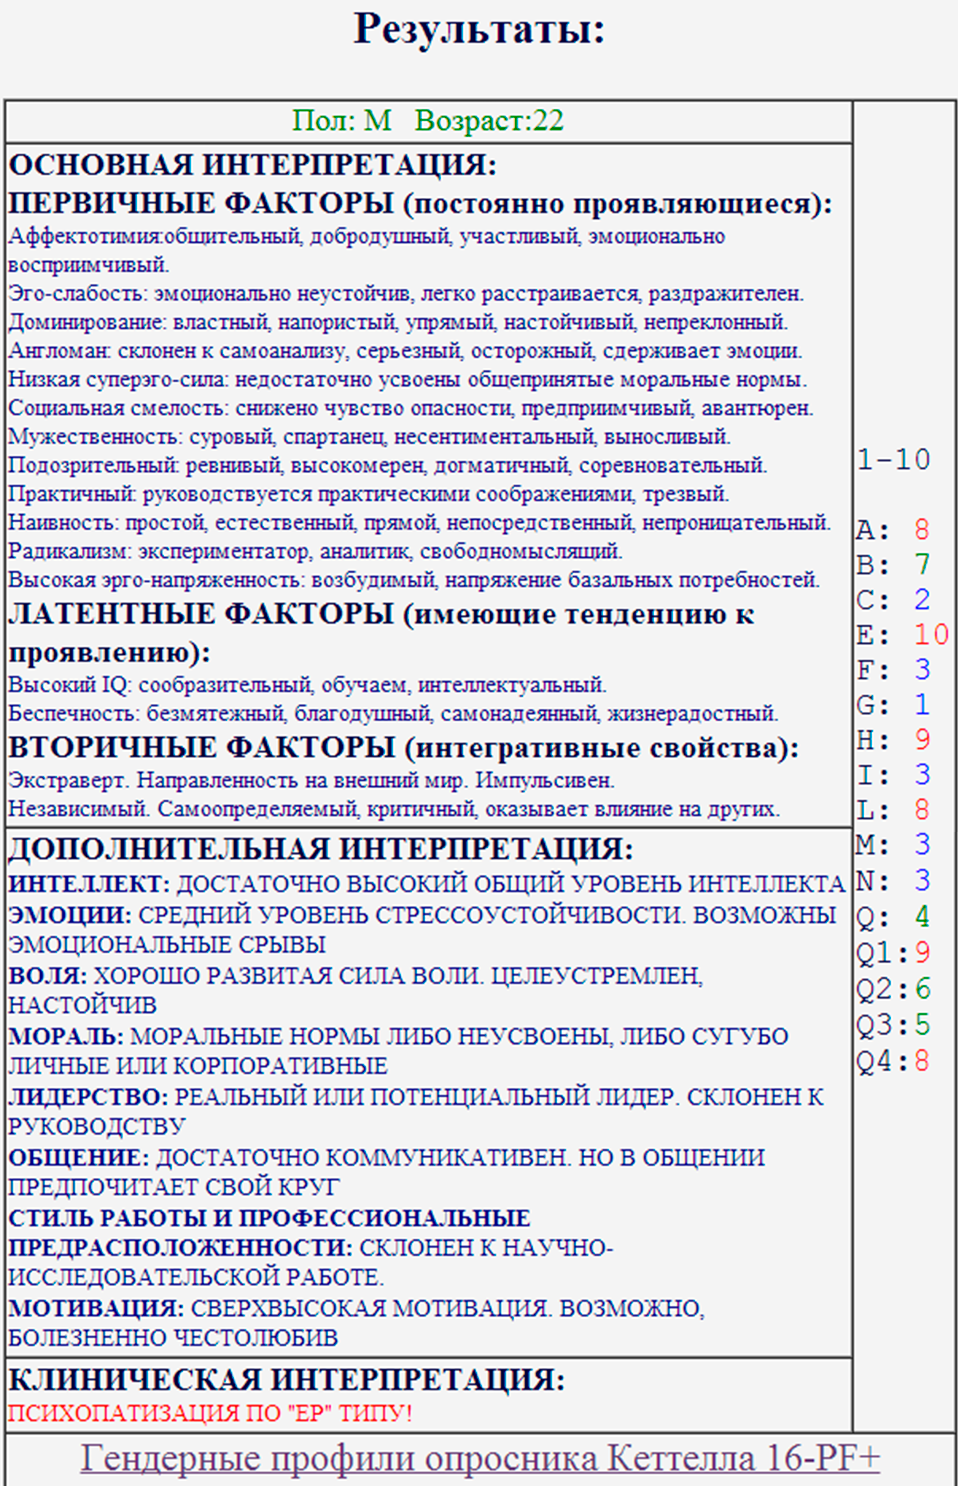Click the factor C score 2
Screen dimensions: 958x1486
click(922, 600)
